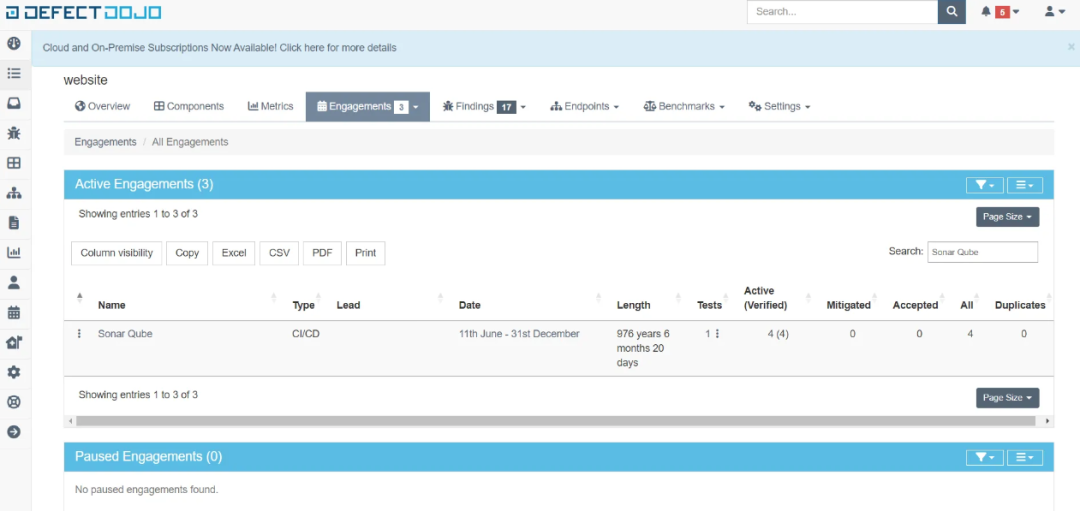Click the table Search field containing Sonar Qube

click(x=982, y=252)
